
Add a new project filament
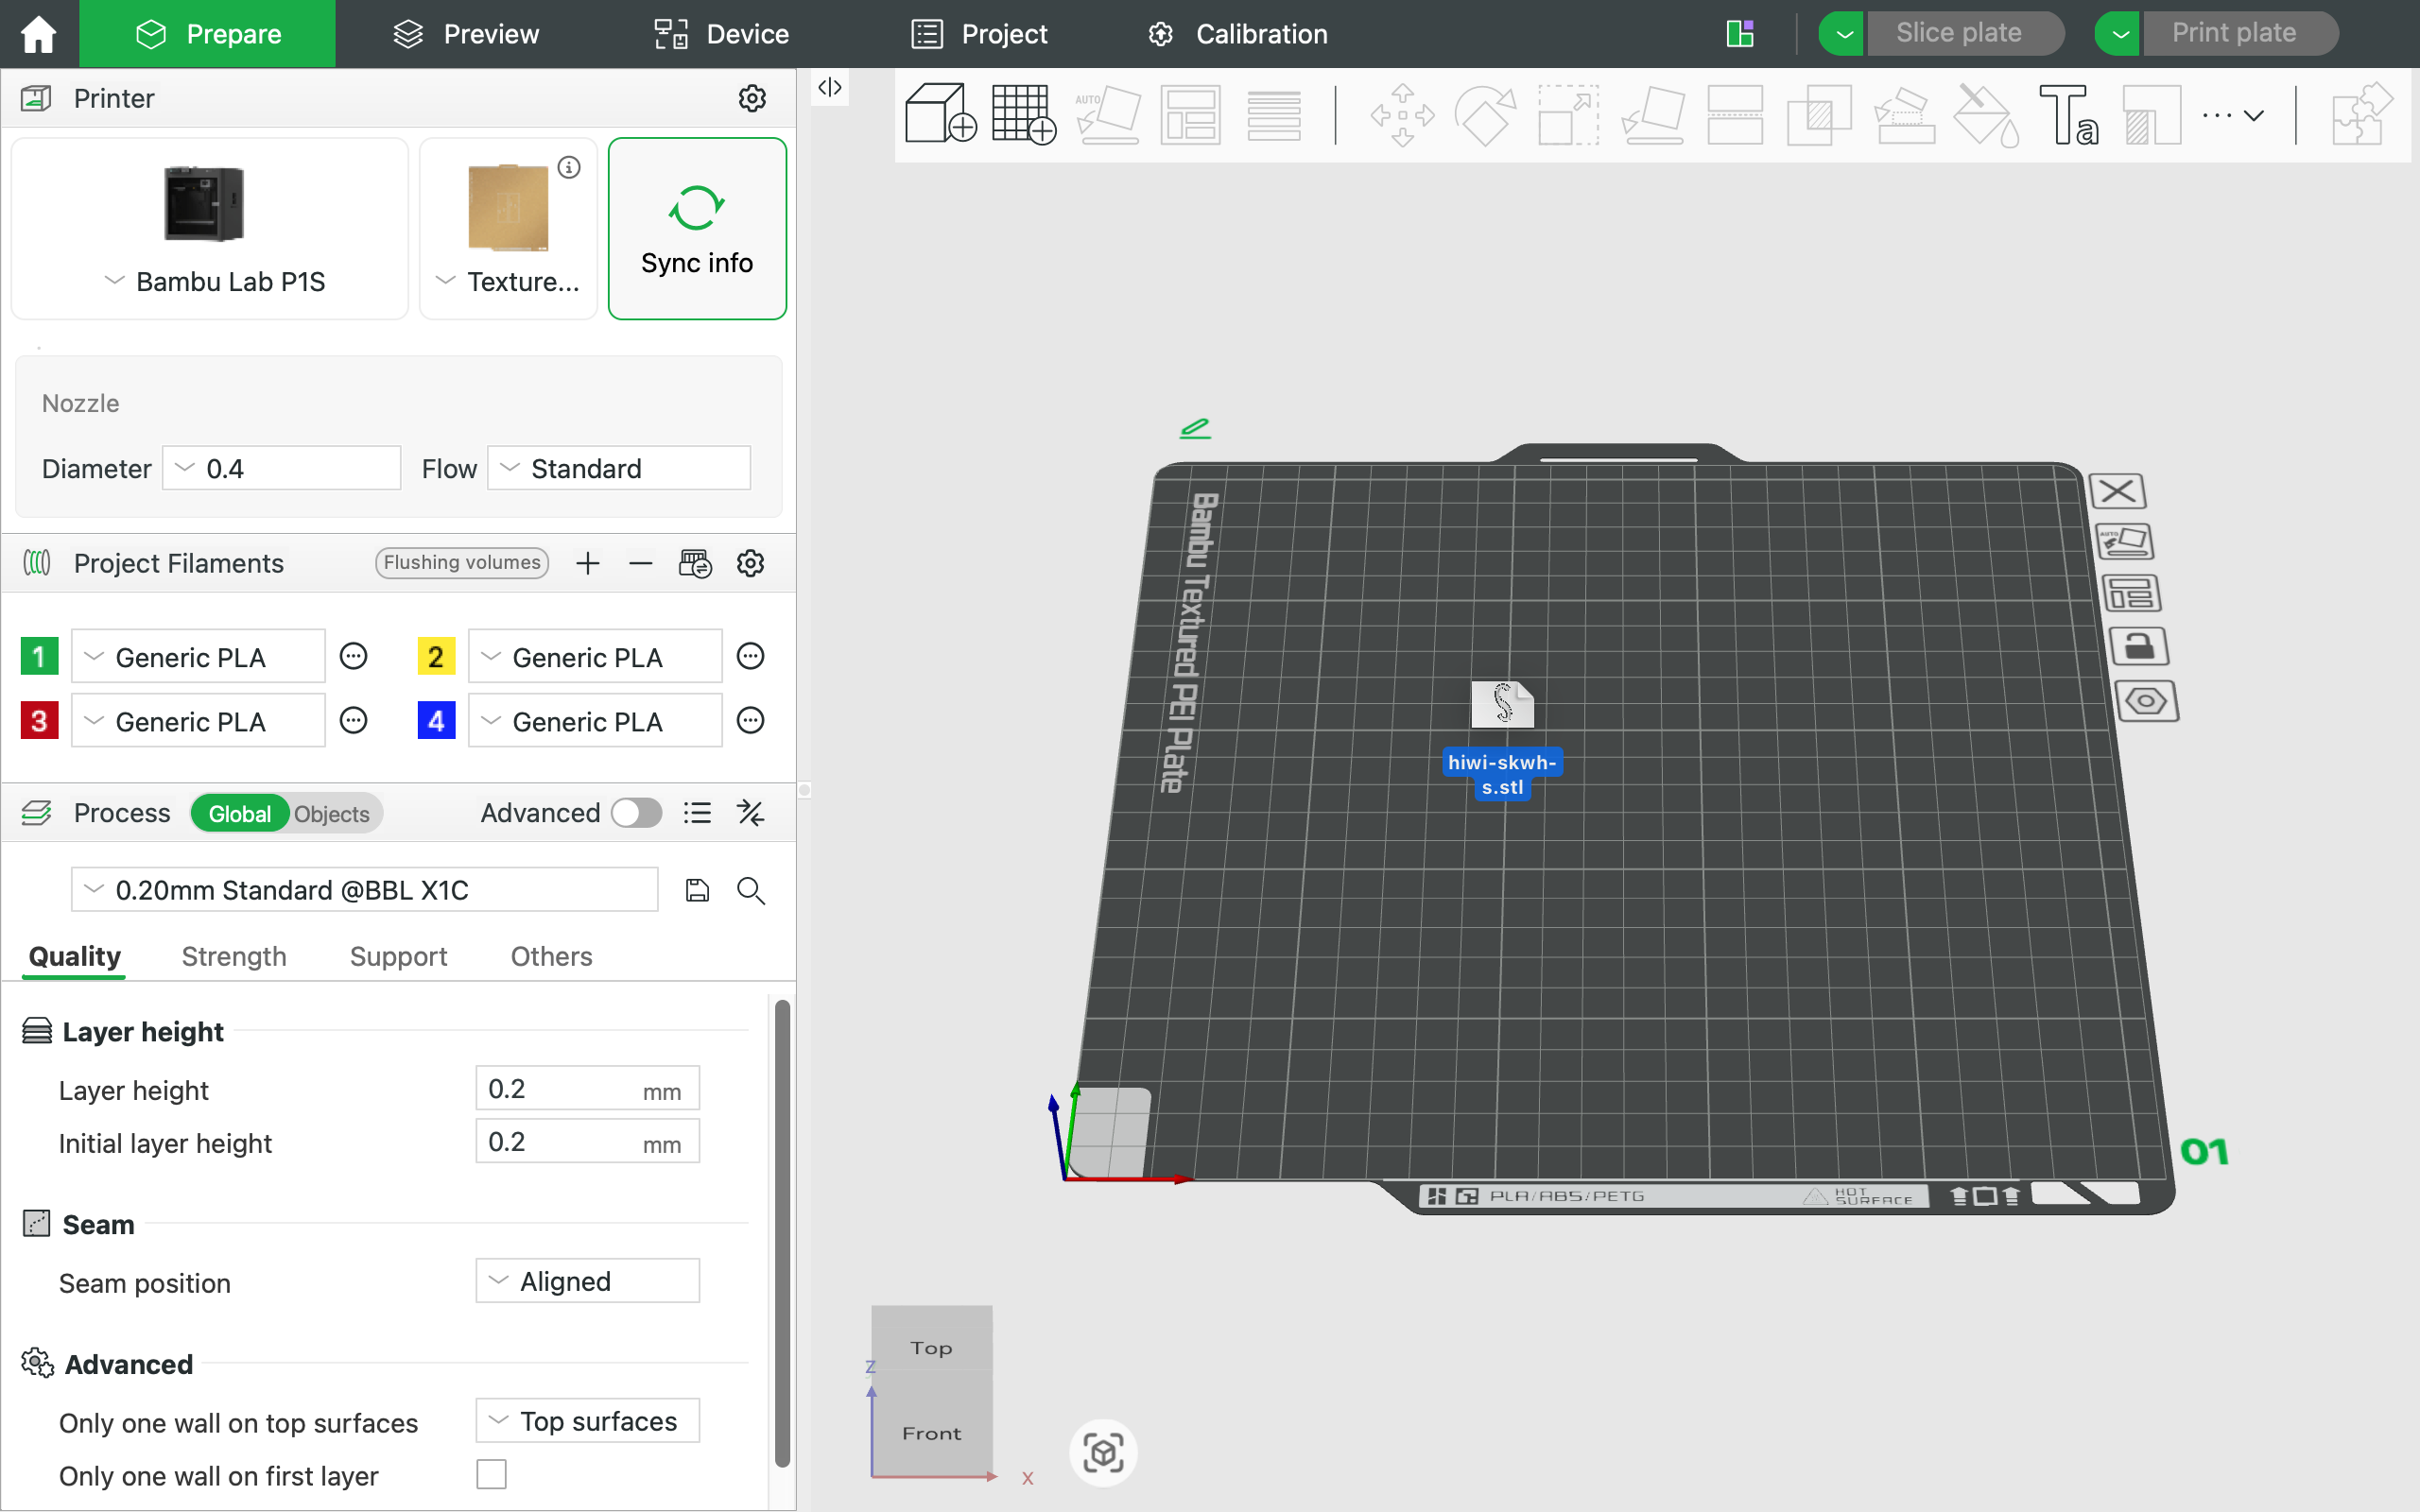pyautogui.click(x=588, y=563)
